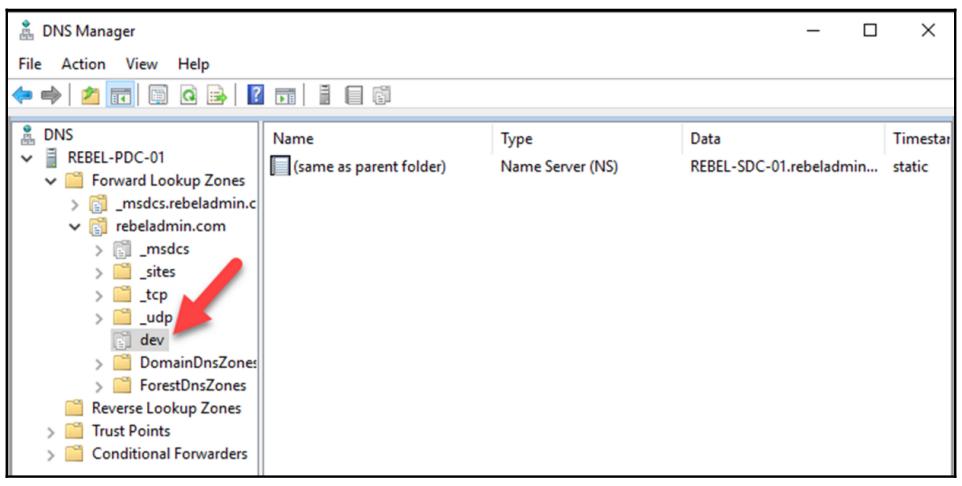Toggle the Show/Hide Console Tree button
This screenshot has height=486, width=962.
118,95
